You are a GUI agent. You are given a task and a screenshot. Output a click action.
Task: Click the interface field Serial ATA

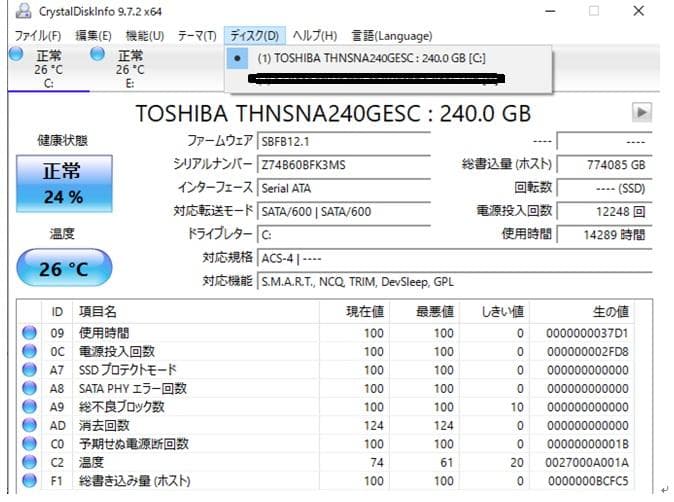pos(344,188)
